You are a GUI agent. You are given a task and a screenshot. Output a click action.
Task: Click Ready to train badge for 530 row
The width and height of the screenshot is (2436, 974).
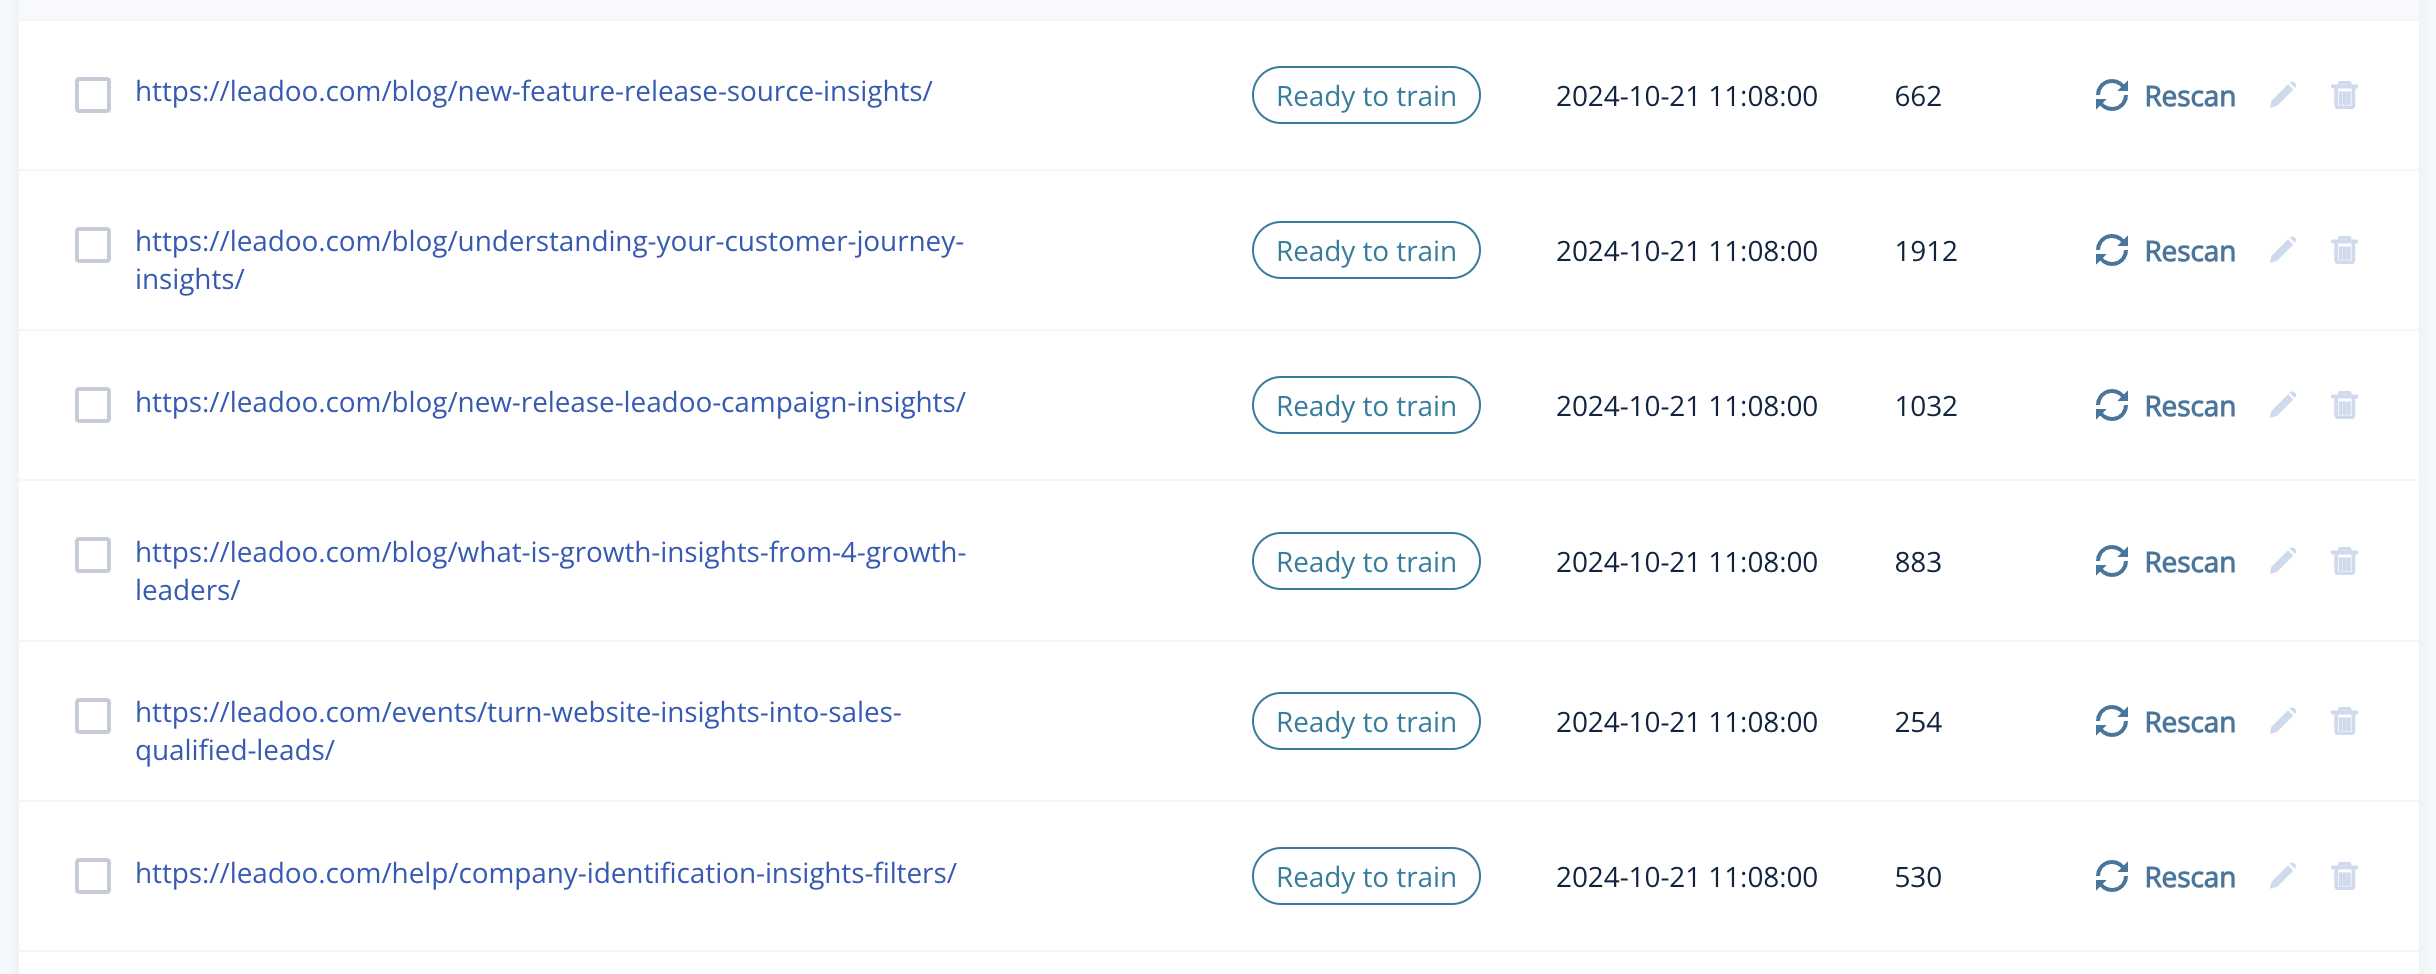coord(1365,876)
